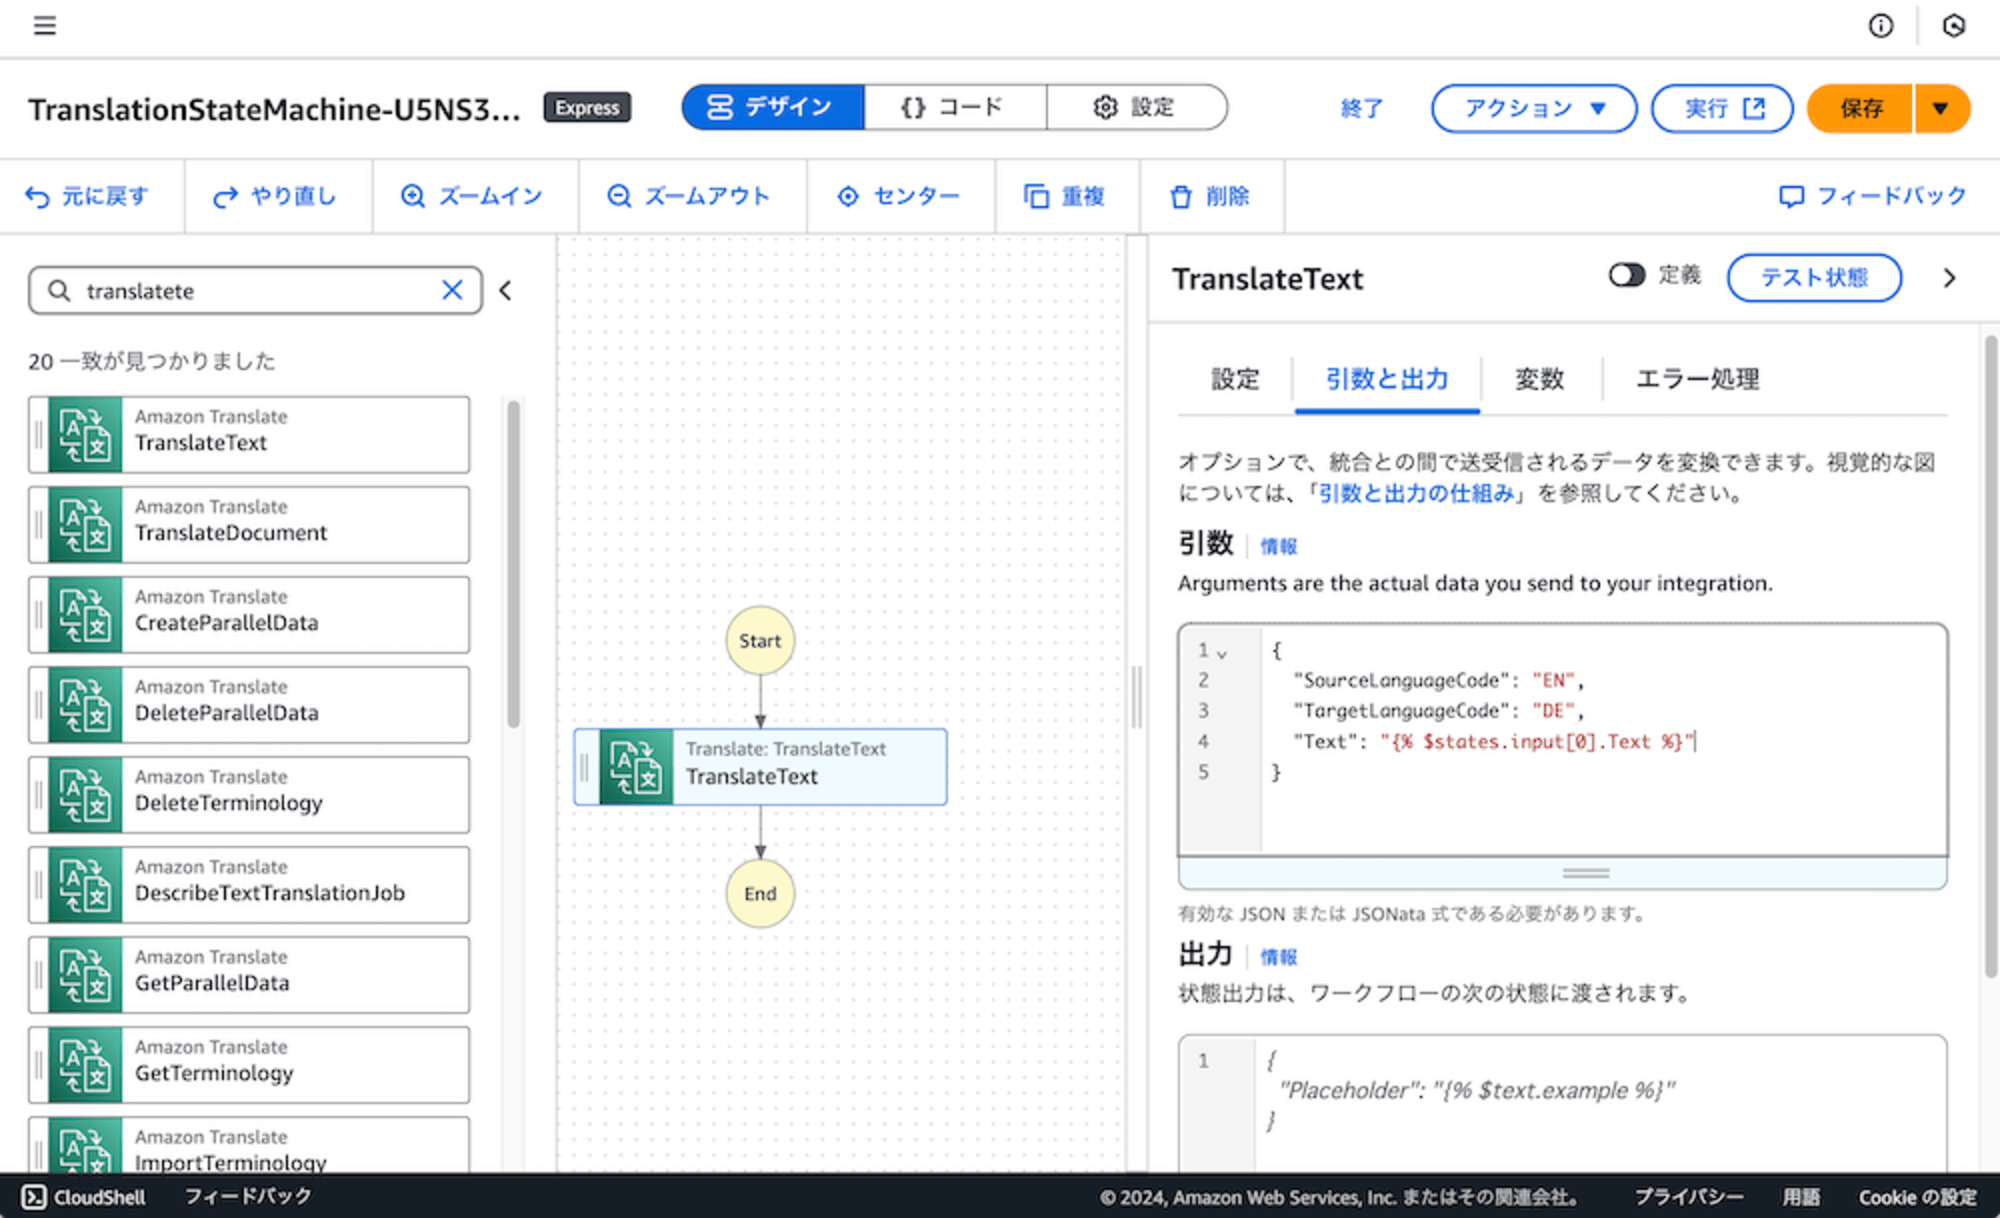Screen dimensions: 2000x1218
Task: Switch to エラー処理 tab
Action: pyautogui.click(x=1697, y=380)
